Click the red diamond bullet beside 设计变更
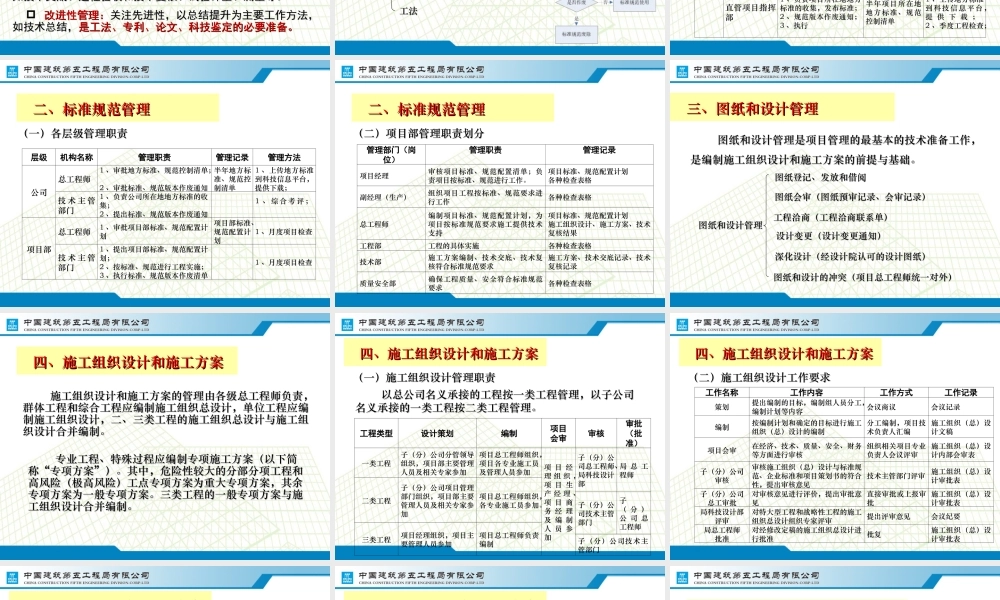The height and width of the screenshot is (600, 1000). click(771, 237)
